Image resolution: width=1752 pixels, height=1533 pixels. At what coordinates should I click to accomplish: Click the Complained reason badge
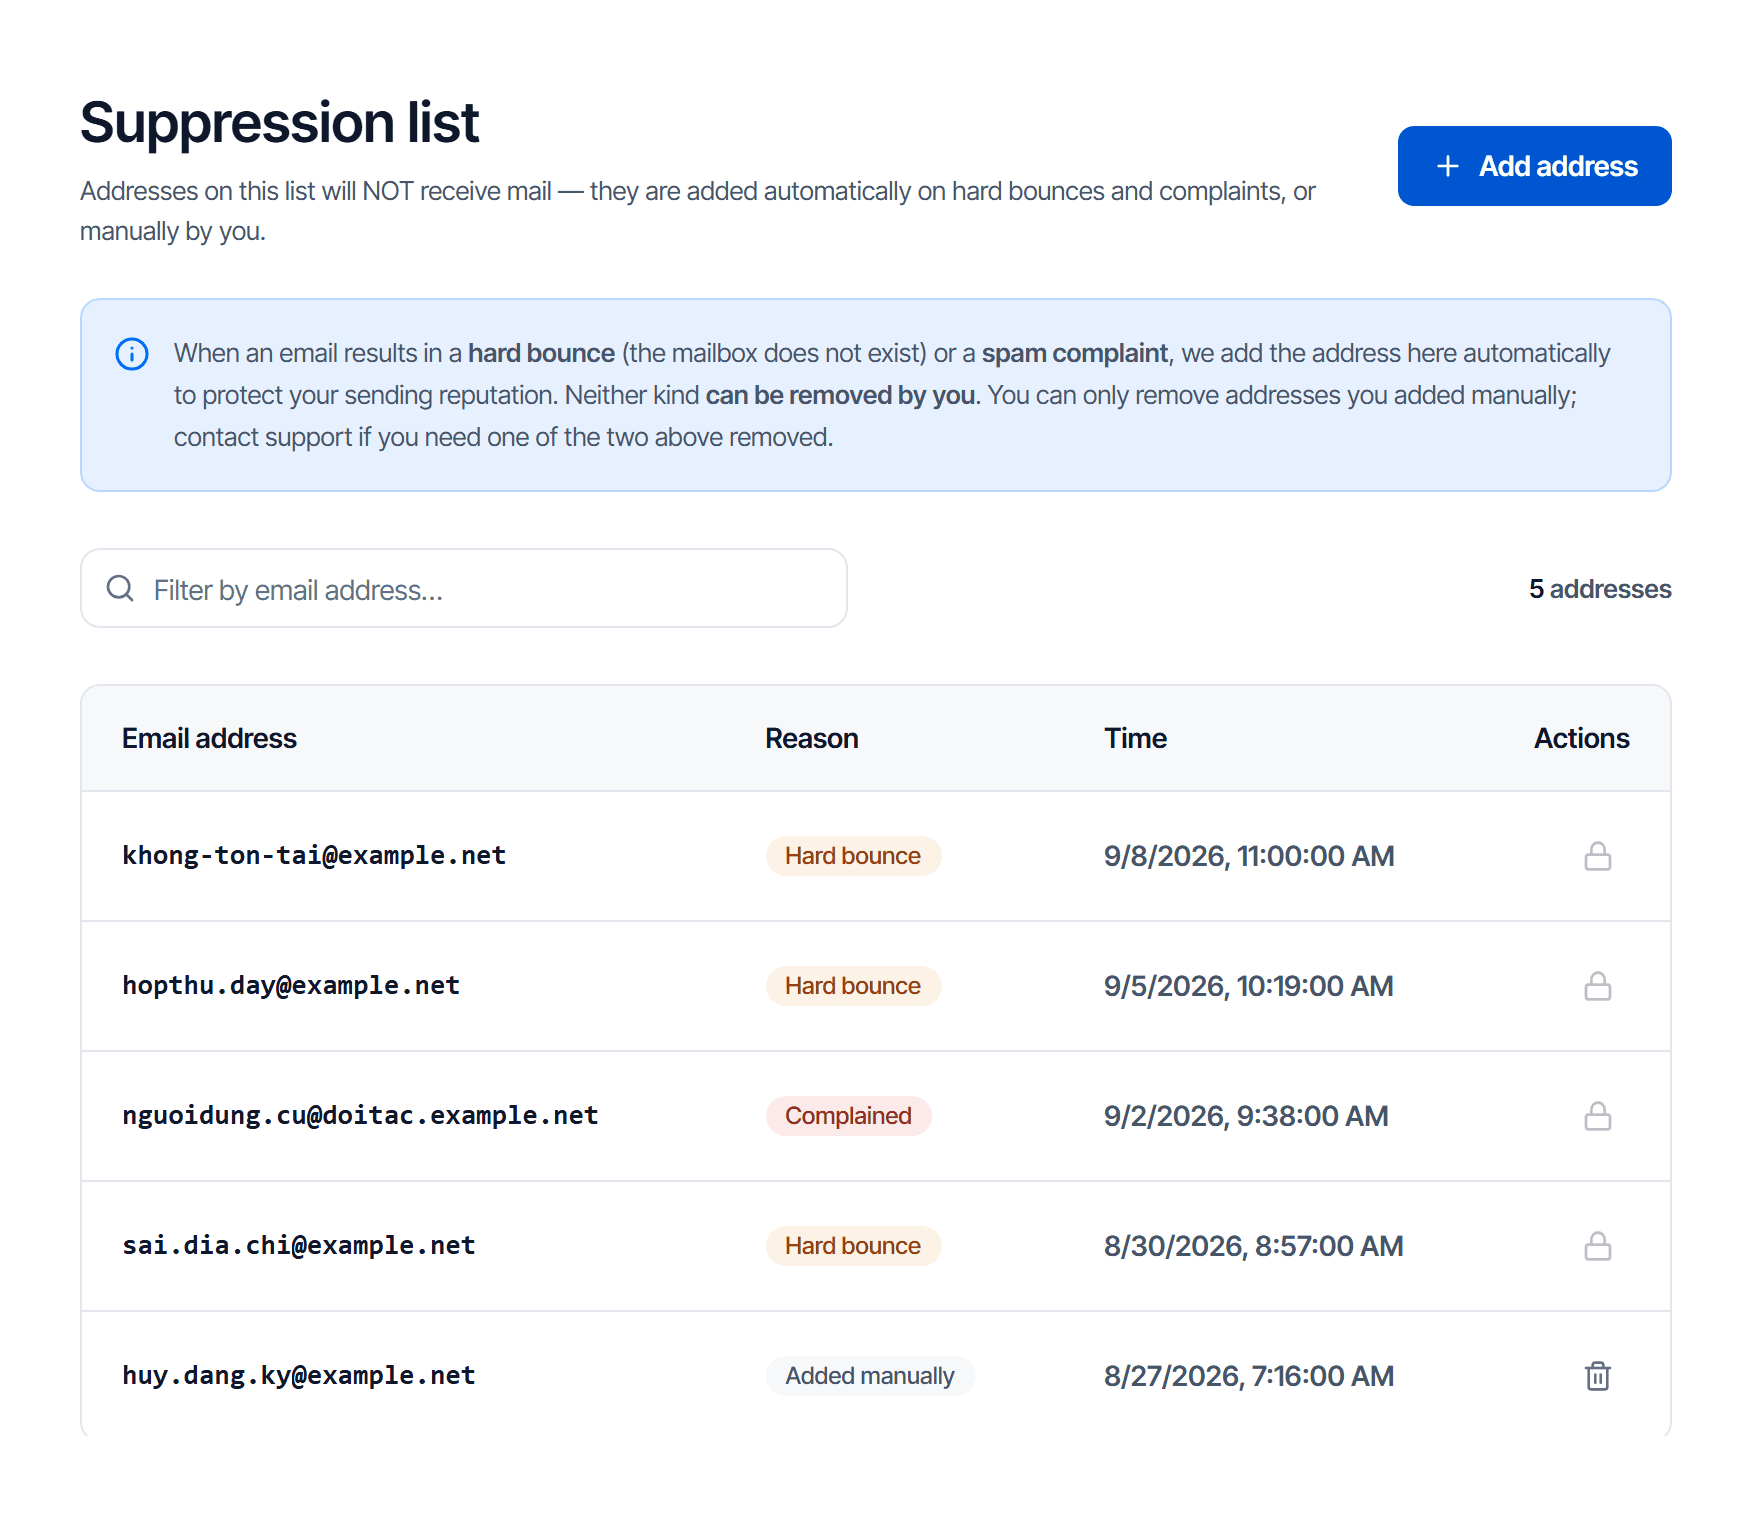pyautogui.click(x=848, y=1116)
